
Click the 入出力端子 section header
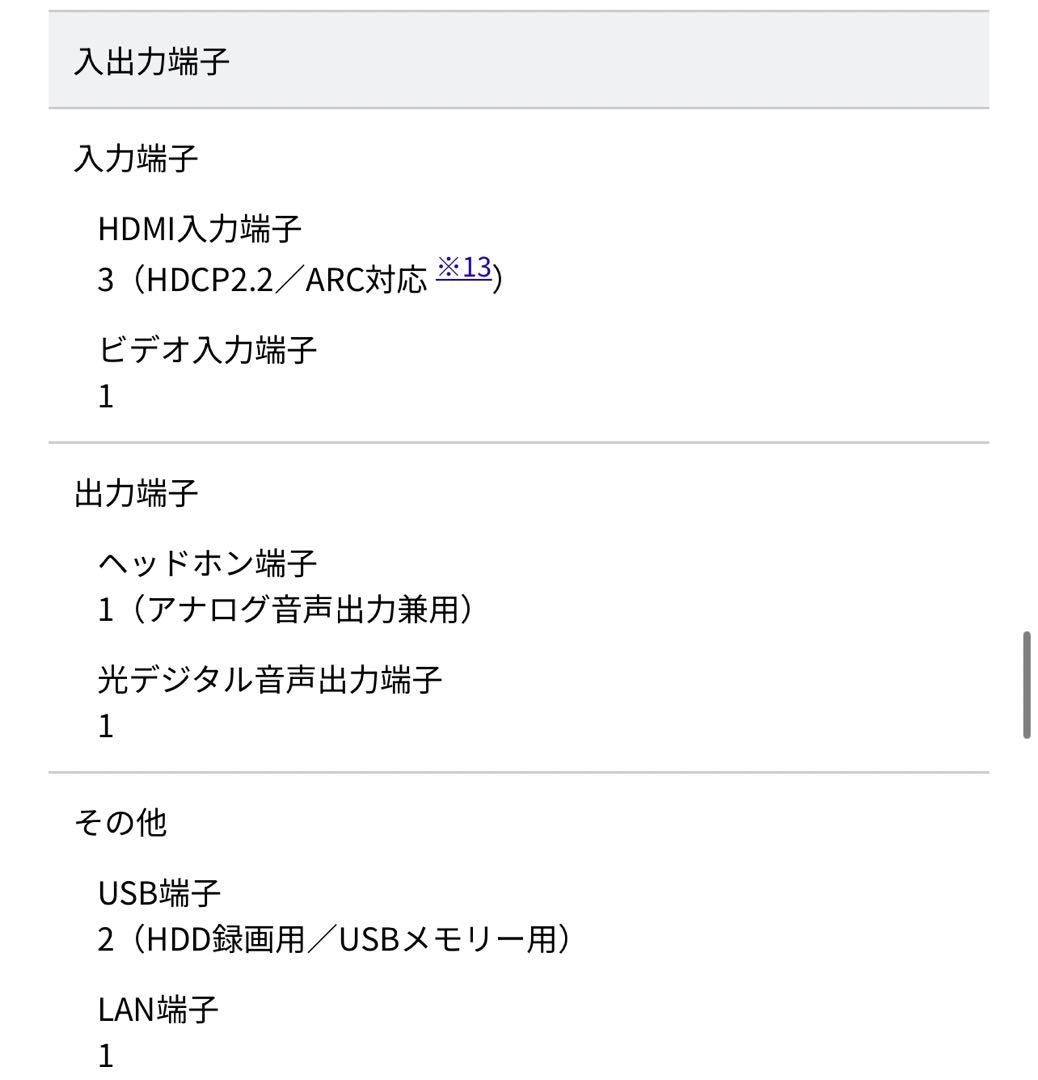151,63
